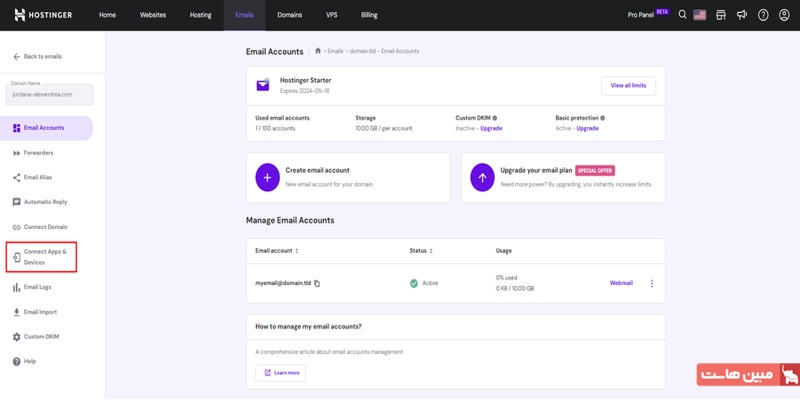Click the announcements megaphone icon
The image size is (800, 400).
tap(742, 15)
